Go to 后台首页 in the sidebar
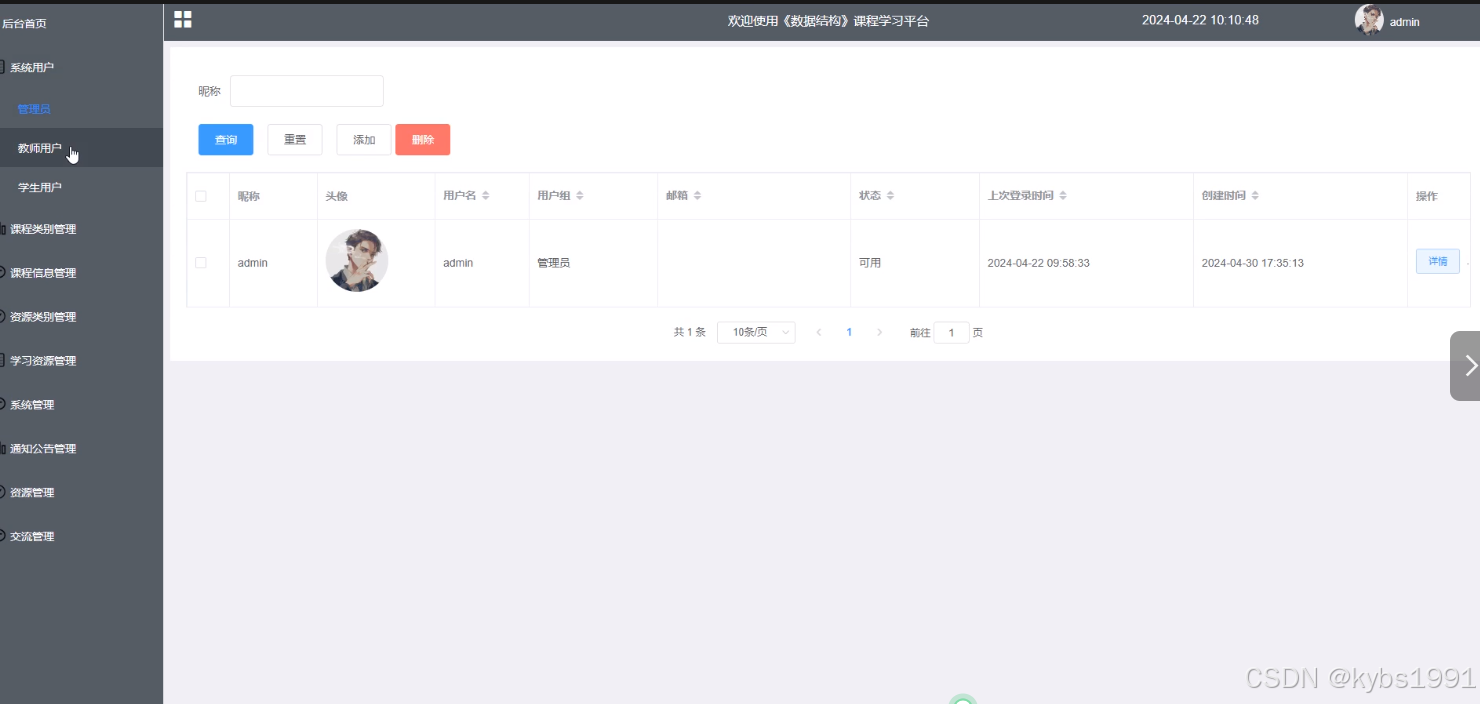 [81, 23]
